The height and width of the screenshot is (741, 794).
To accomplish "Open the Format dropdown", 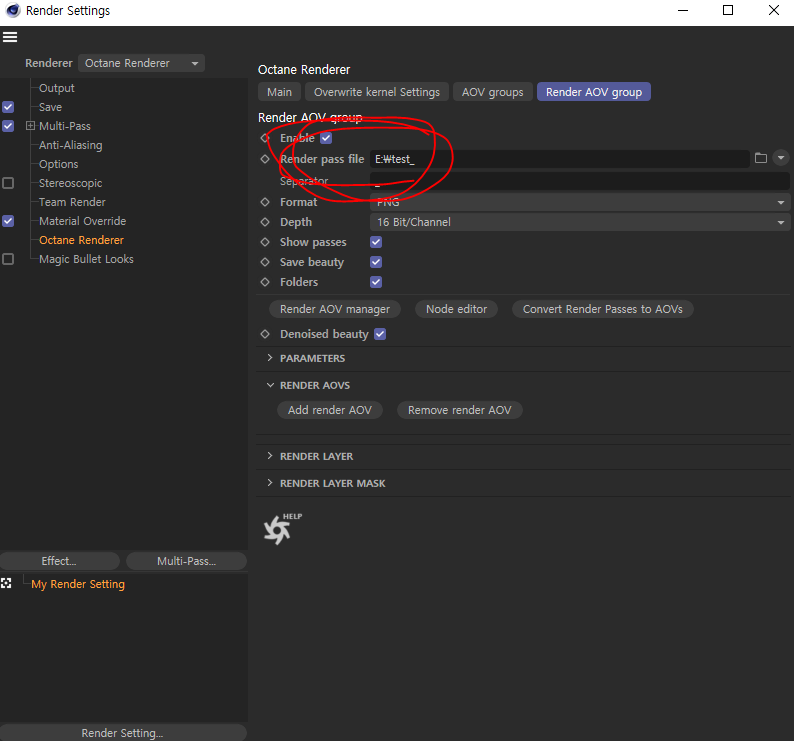I will click(x=579, y=202).
